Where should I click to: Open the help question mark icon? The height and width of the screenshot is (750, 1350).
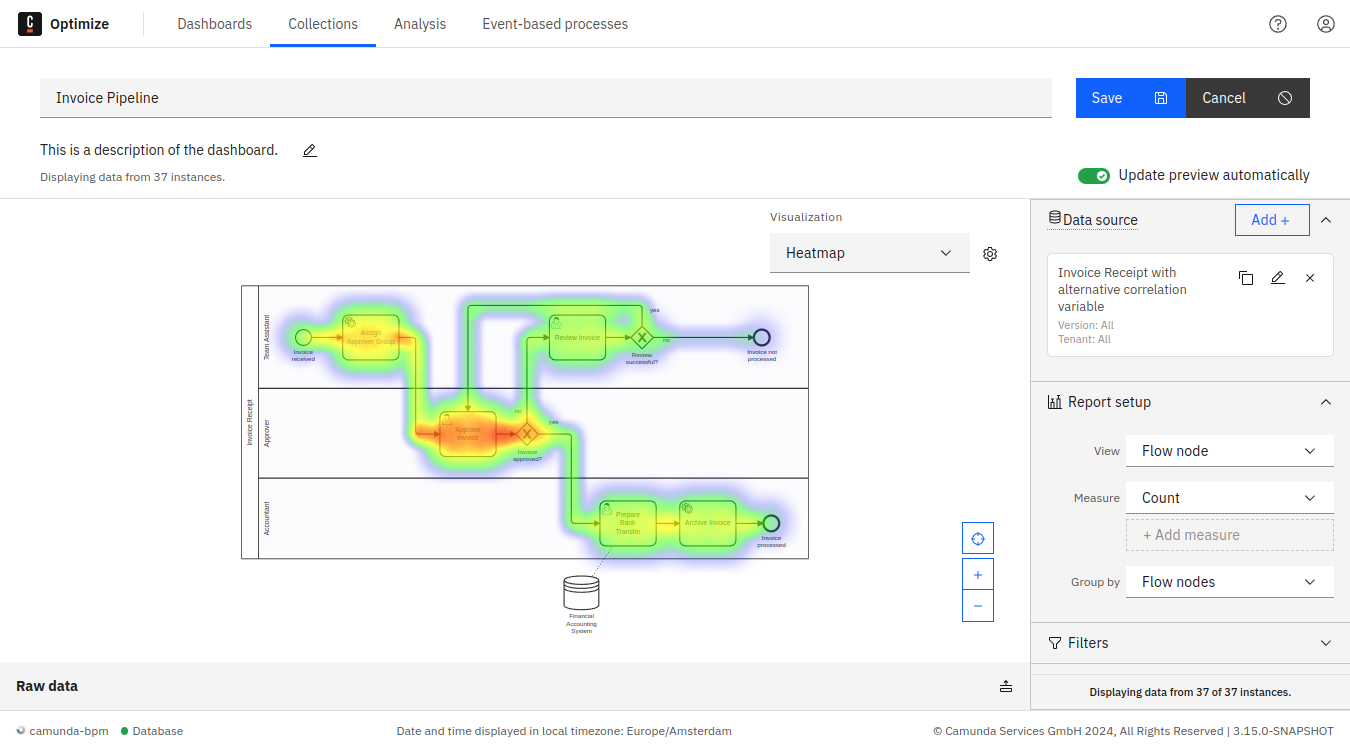tap(1278, 23)
